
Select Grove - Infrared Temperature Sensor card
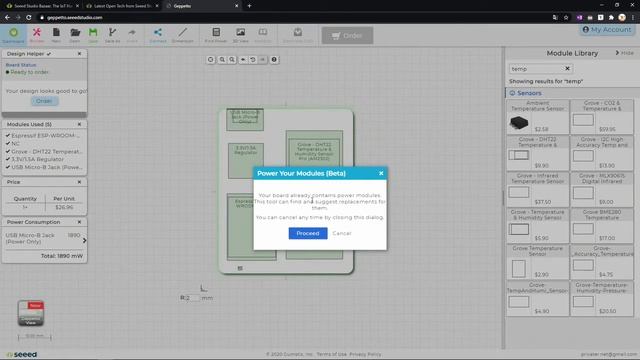[538, 189]
